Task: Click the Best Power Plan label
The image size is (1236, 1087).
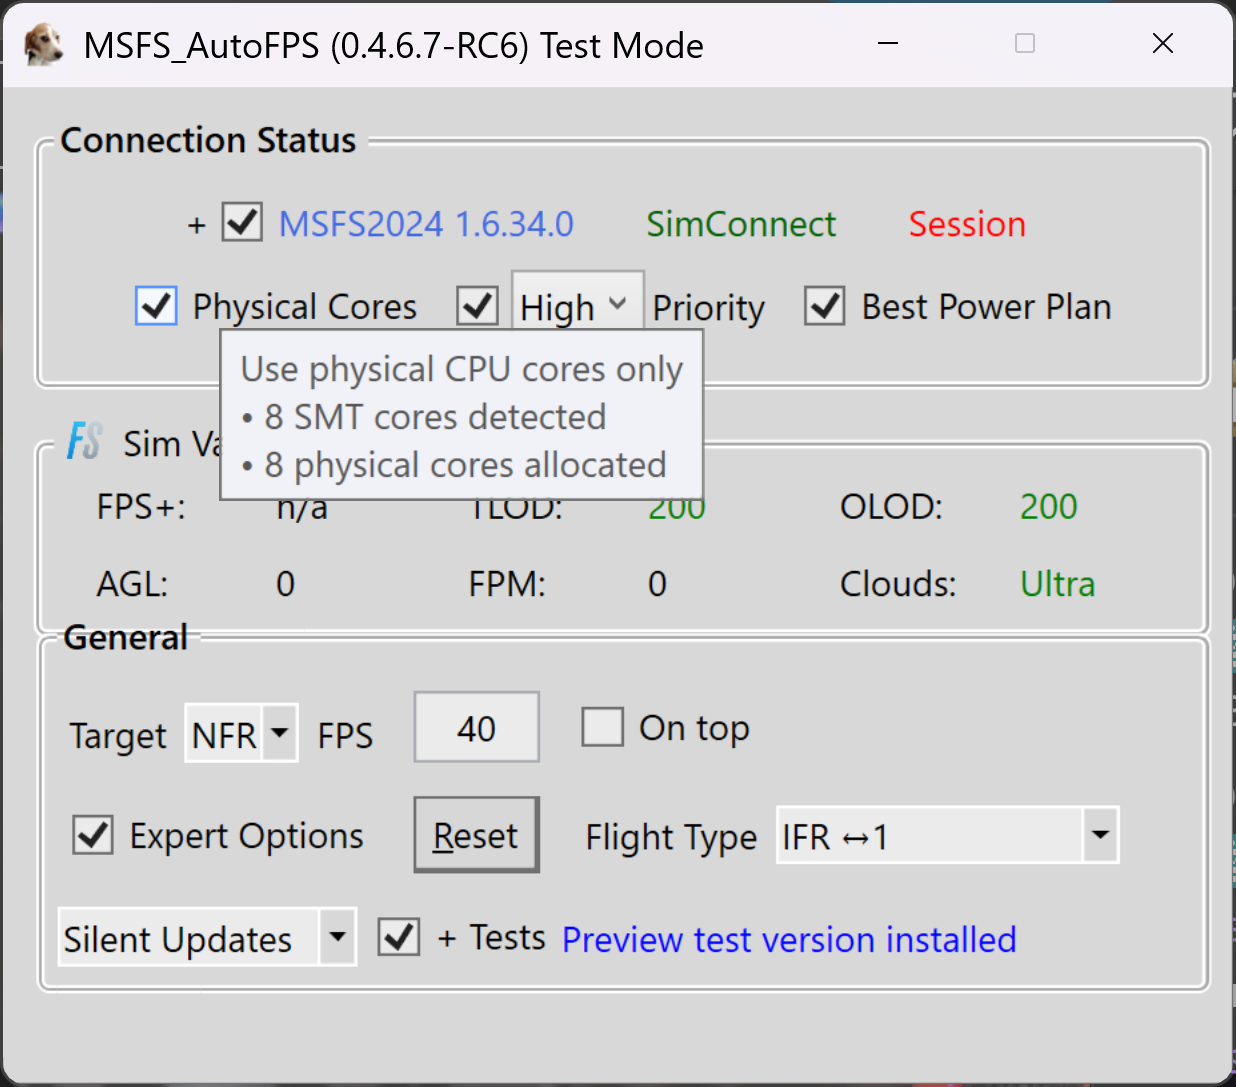Action: (x=986, y=306)
